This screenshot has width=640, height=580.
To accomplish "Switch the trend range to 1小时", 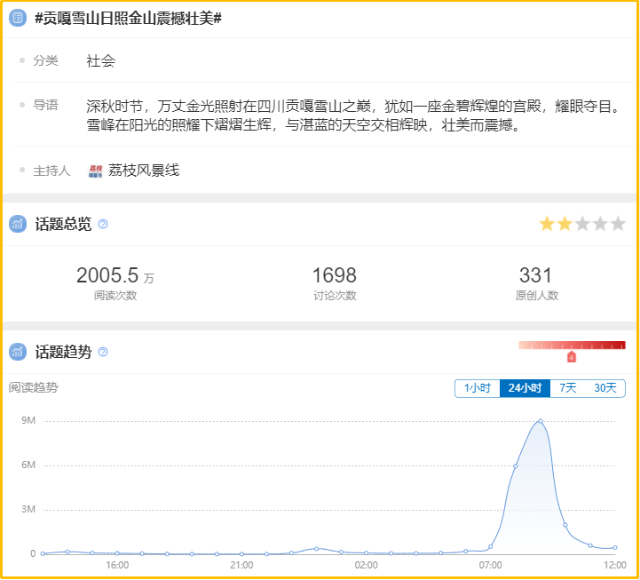I will pos(477,388).
